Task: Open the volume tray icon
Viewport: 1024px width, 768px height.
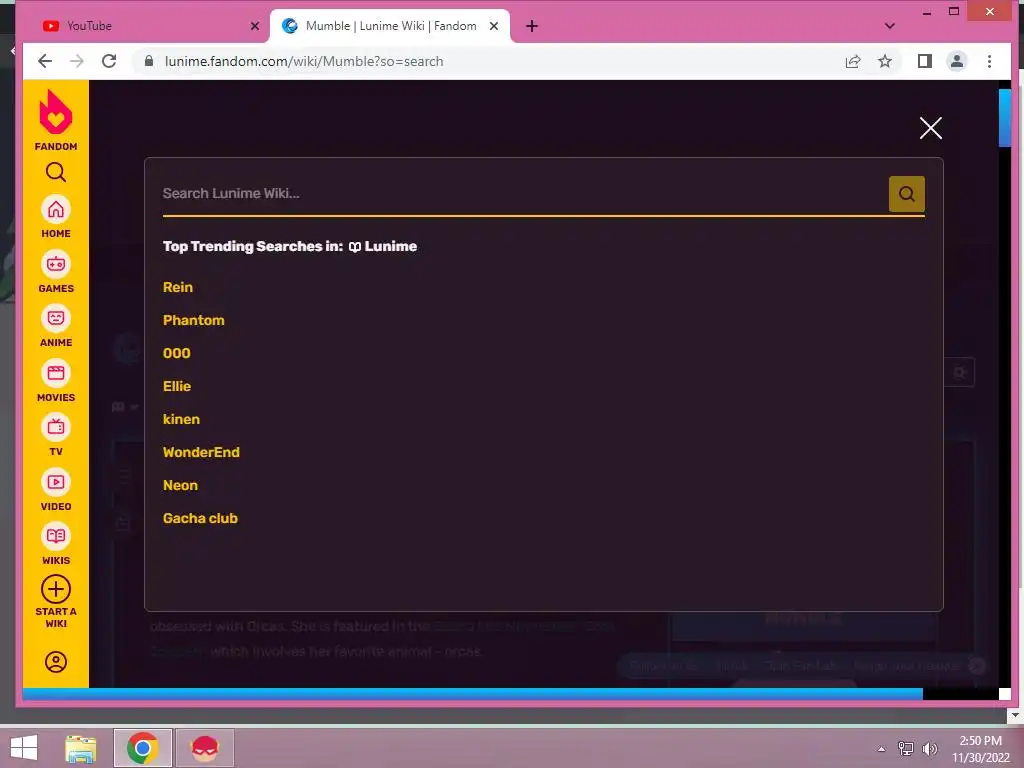Action: (x=929, y=749)
